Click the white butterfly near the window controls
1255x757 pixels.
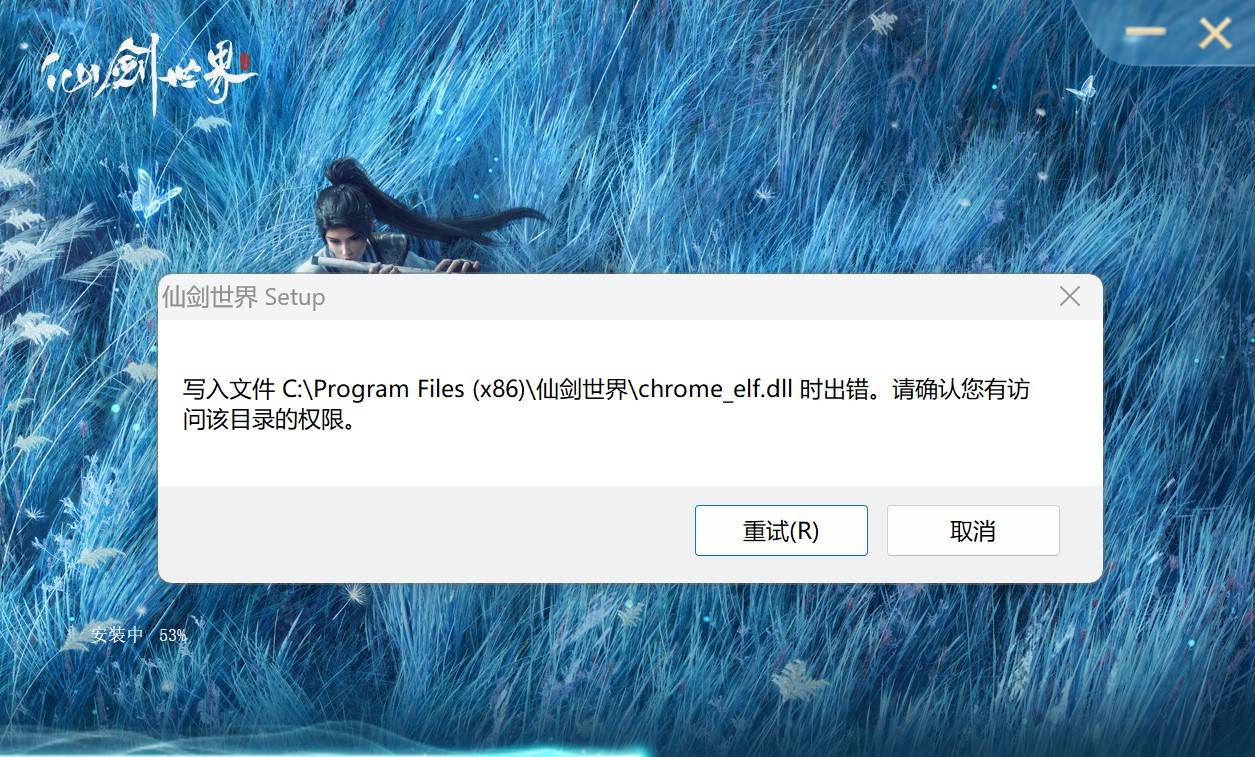(1082, 88)
